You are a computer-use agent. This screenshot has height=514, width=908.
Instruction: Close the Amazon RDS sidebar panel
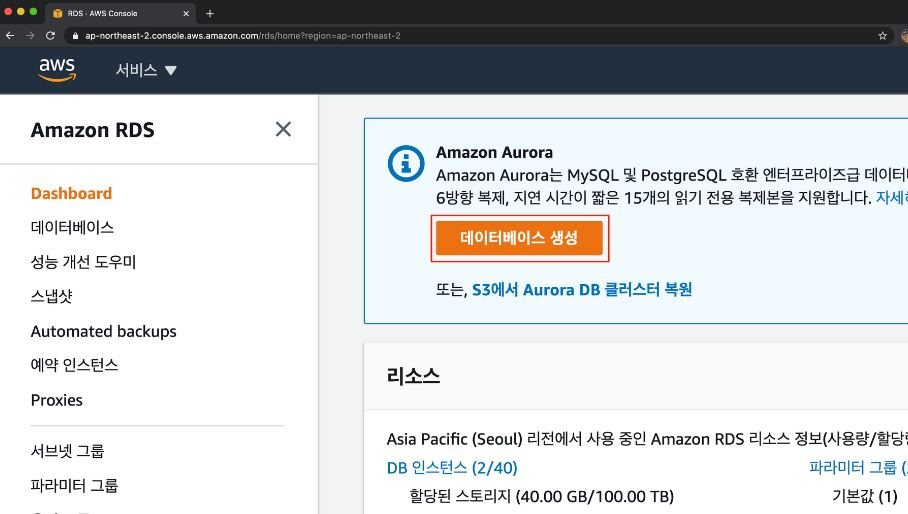point(283,129)
